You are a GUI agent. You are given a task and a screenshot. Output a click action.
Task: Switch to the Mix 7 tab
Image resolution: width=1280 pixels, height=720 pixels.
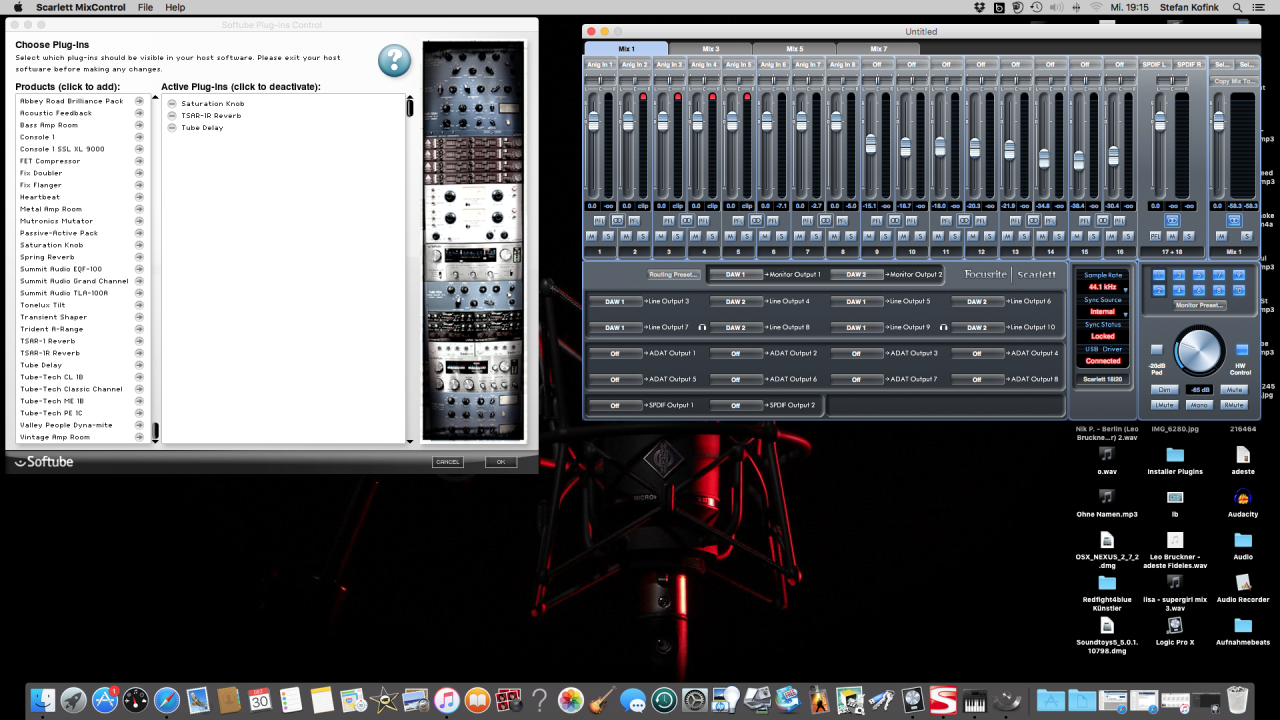(x=878, y=48)
